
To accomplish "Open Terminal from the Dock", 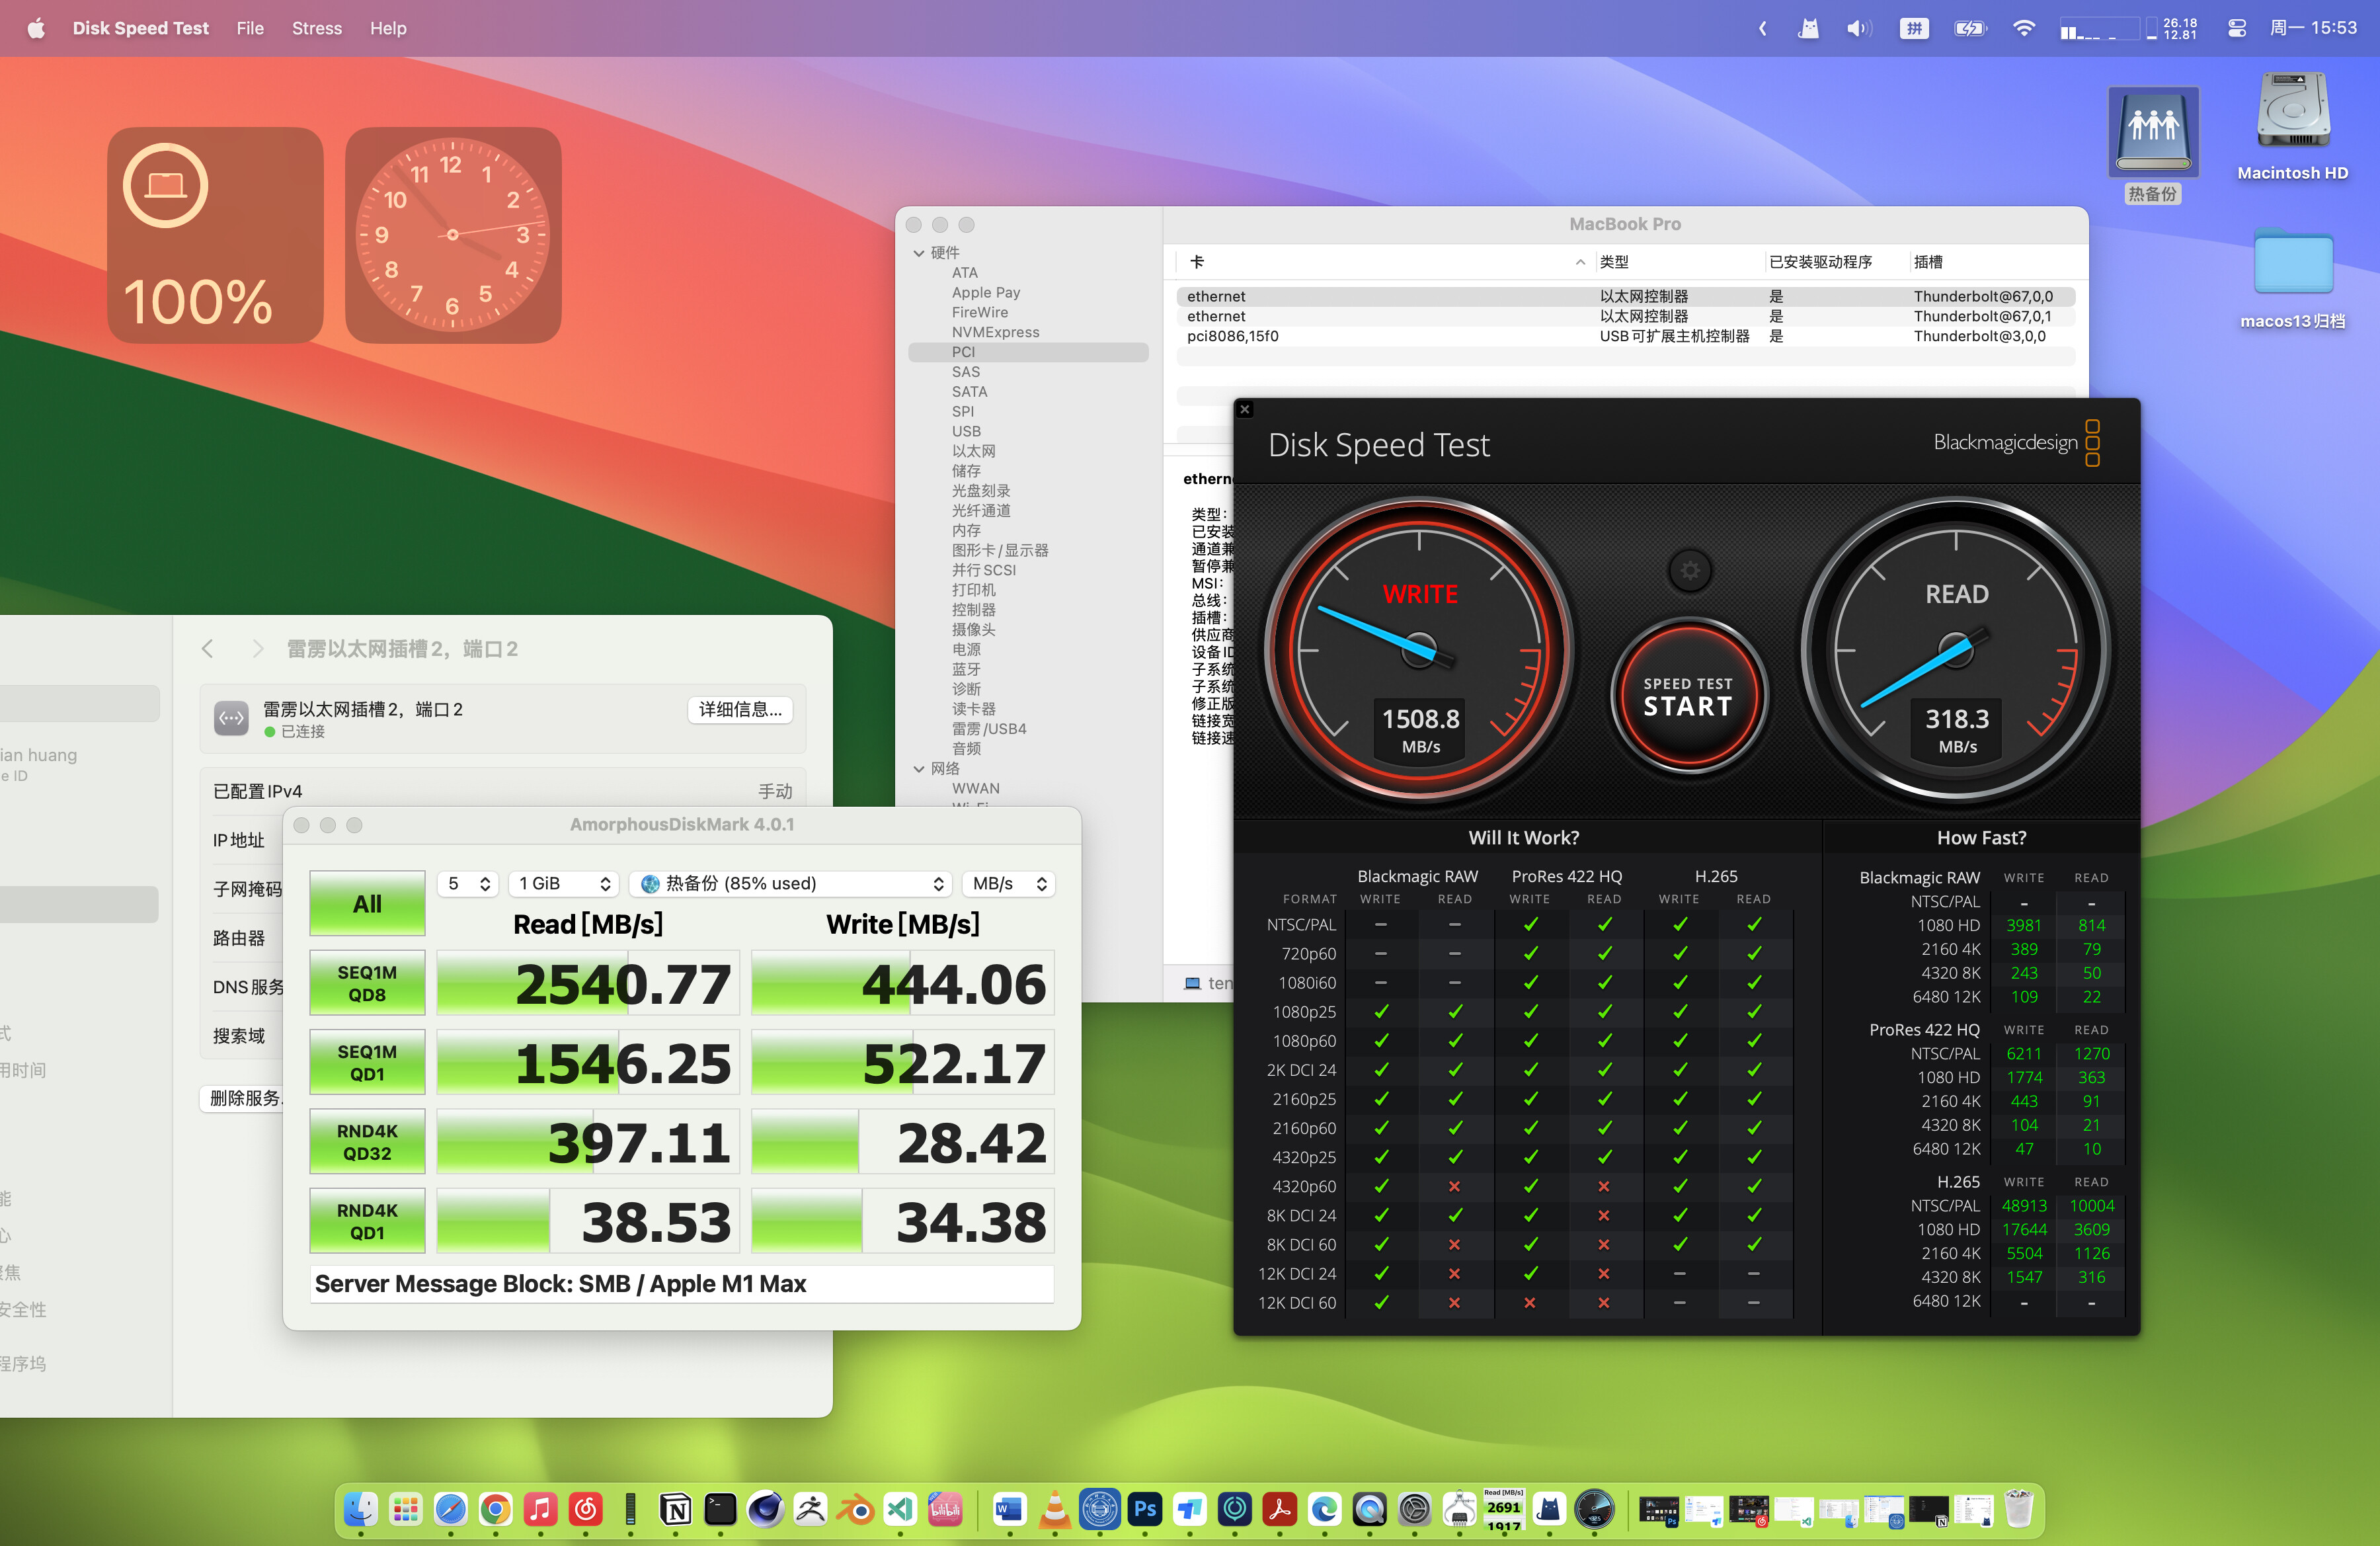I will [720, 1509].
